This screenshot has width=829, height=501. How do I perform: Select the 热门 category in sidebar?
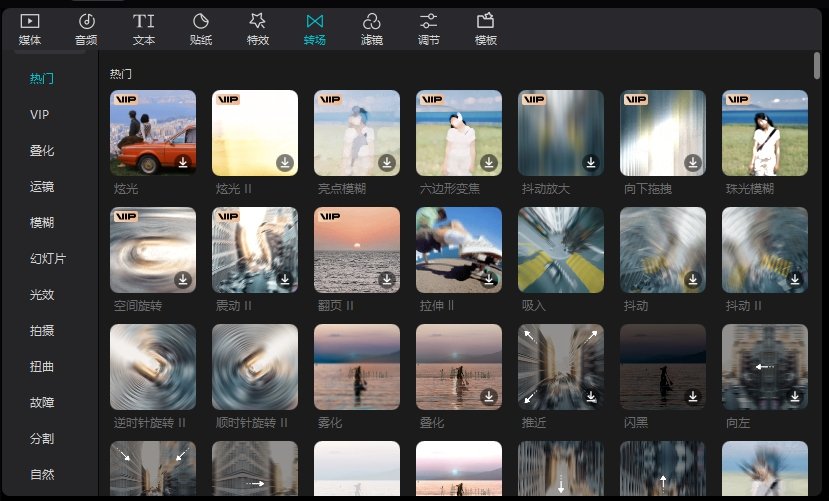point(42,79)
